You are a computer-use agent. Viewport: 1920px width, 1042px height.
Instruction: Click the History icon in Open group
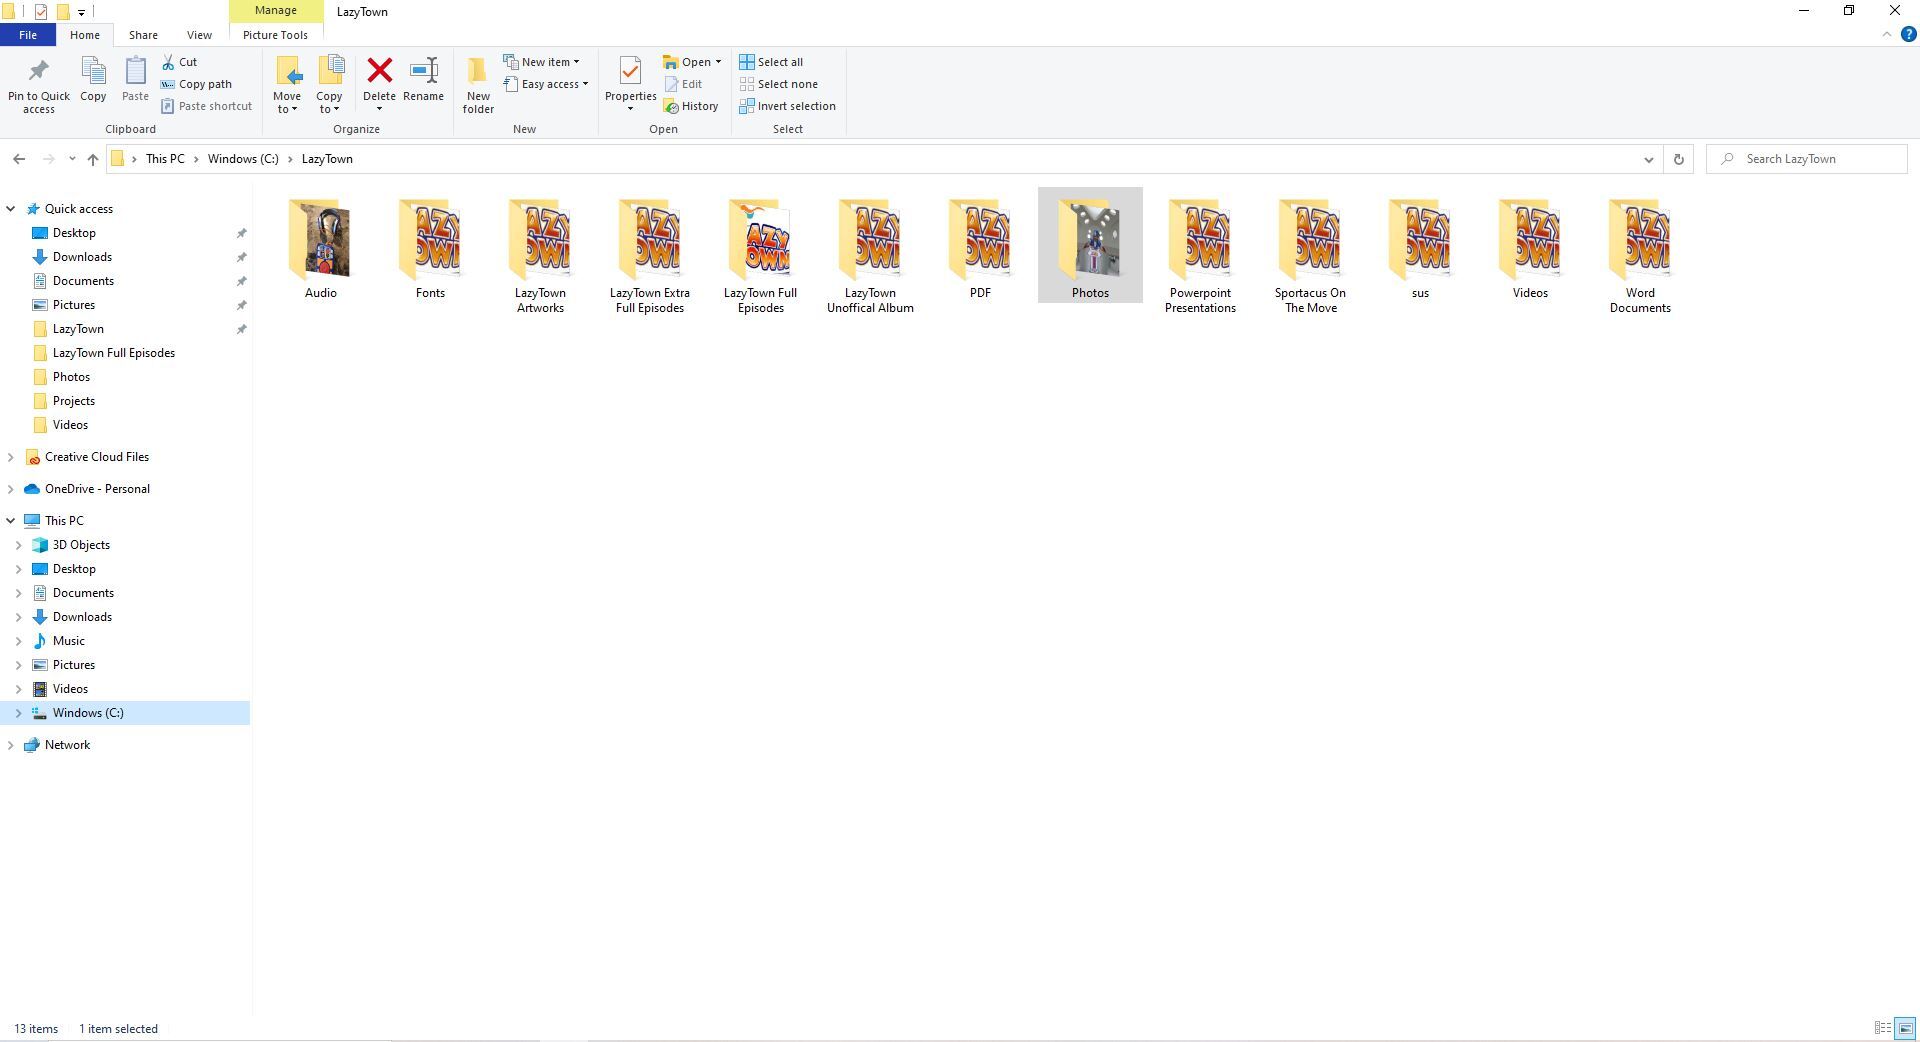pyautogui.click(x=671, y=106)
